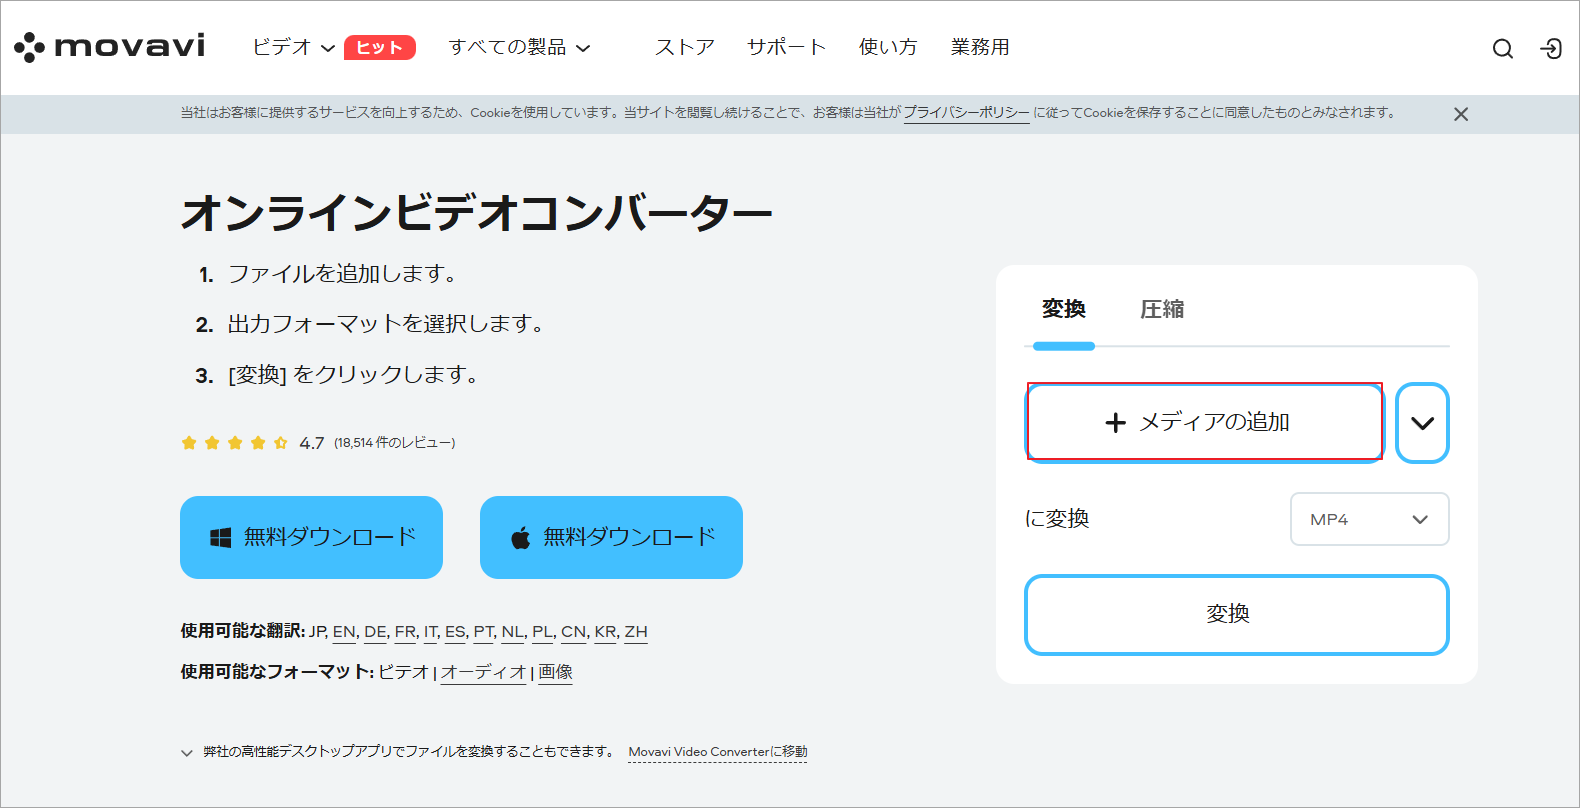Click the Movavi logo

pos(110,46)
